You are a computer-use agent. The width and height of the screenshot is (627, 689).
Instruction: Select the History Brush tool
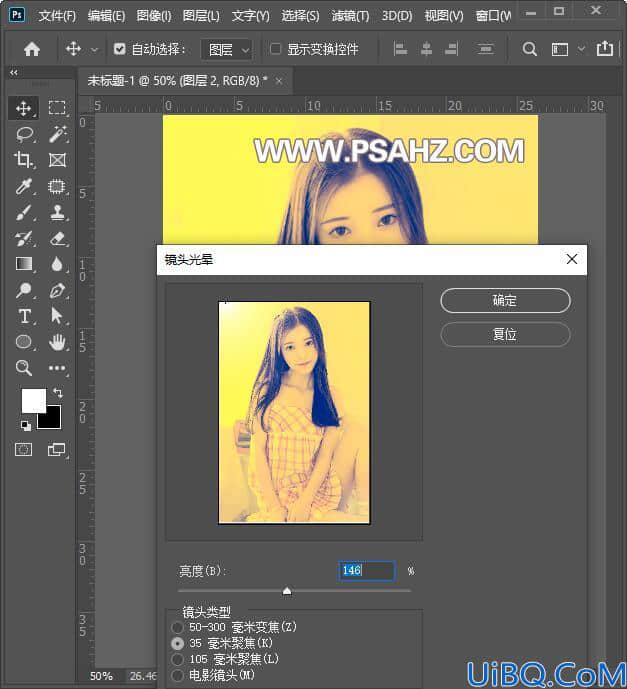[24, 239]
